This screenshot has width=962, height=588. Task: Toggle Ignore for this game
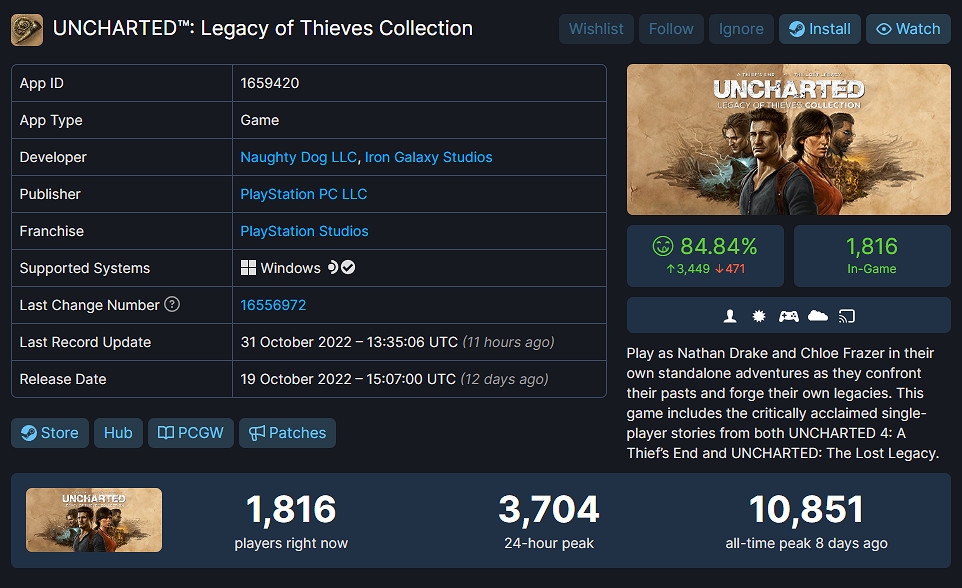741,29
